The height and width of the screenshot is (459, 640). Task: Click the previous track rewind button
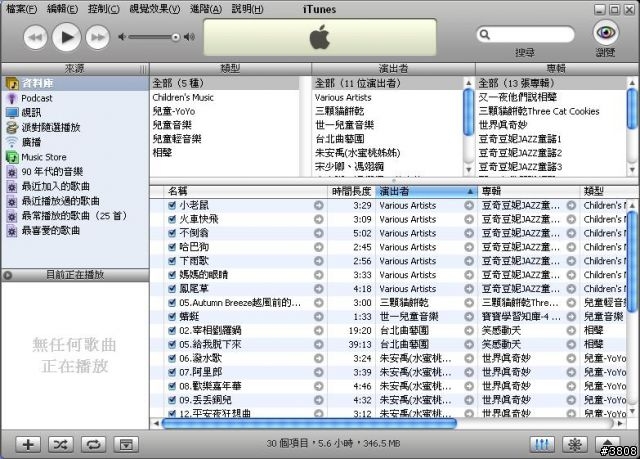point(36,38)
